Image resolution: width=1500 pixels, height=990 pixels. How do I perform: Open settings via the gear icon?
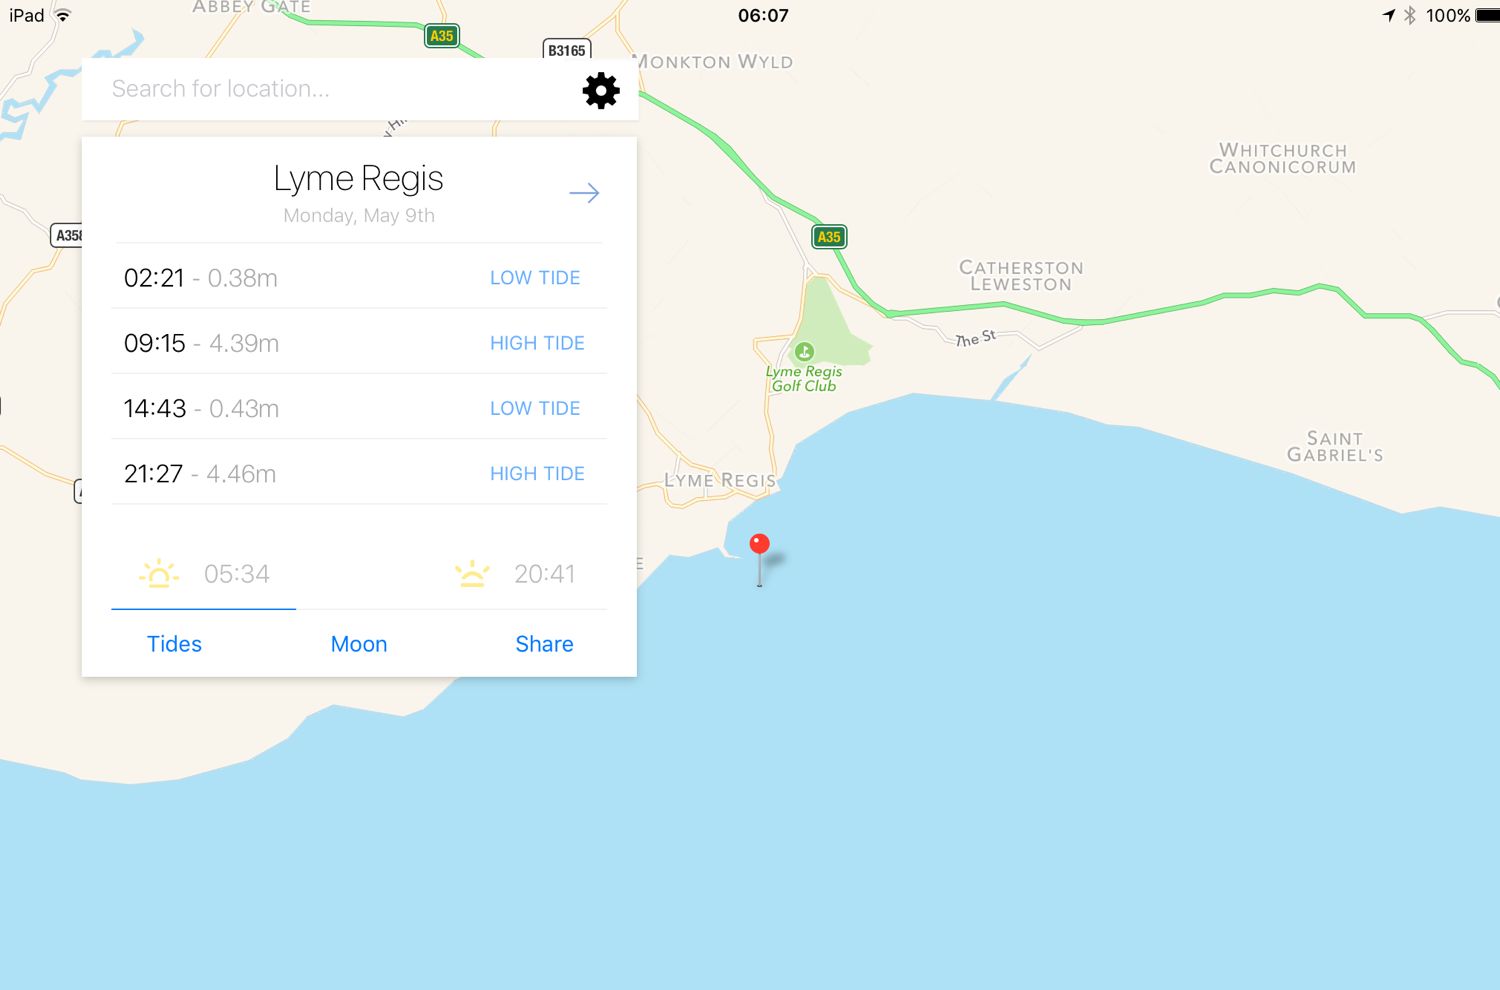pos(601,90)
